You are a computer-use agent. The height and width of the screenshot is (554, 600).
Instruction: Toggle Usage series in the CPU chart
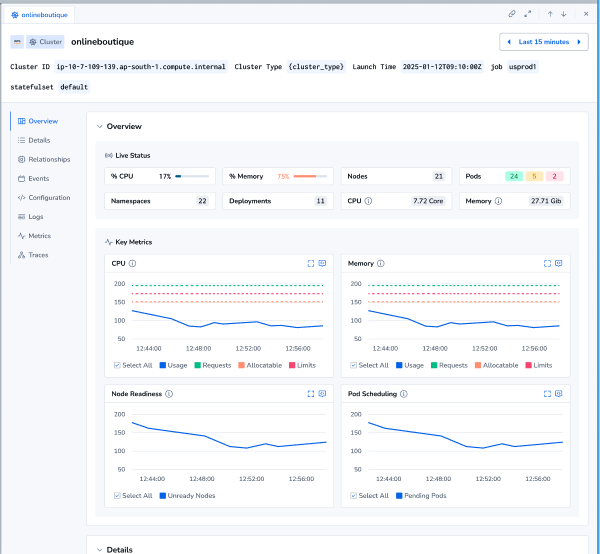173,365
